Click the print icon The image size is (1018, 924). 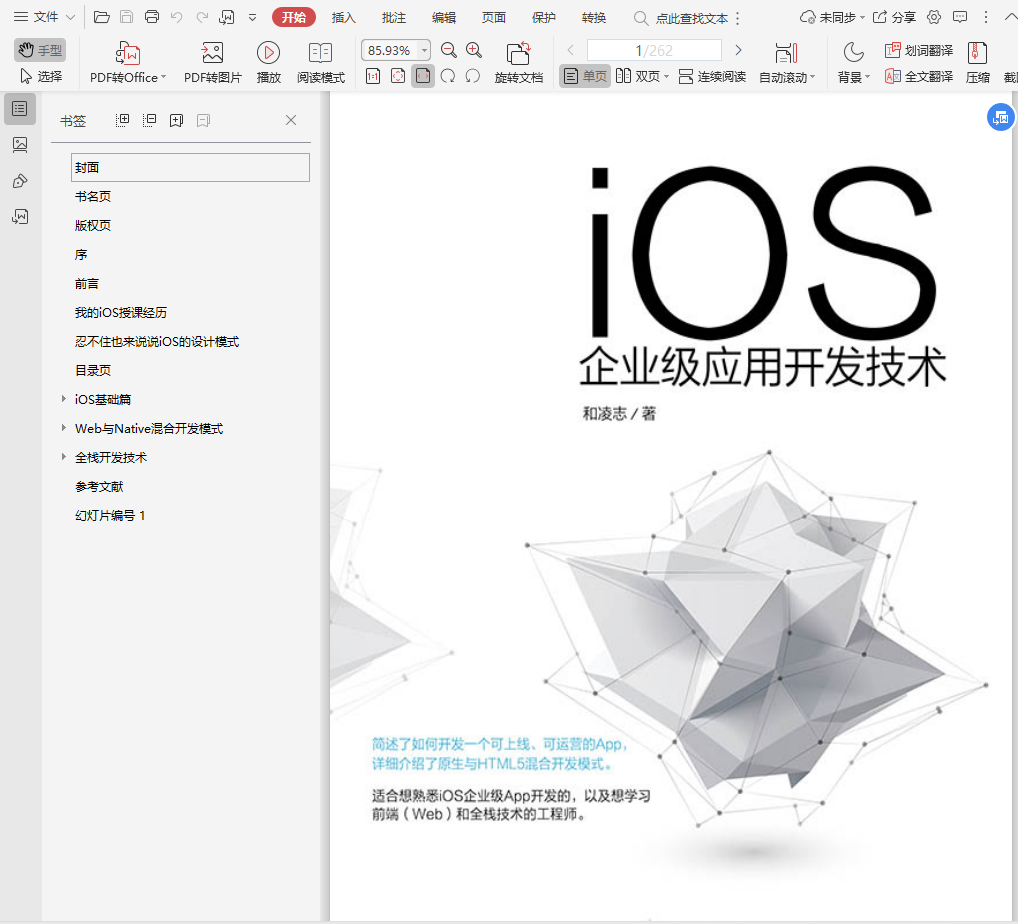click(x=152, y=17)
